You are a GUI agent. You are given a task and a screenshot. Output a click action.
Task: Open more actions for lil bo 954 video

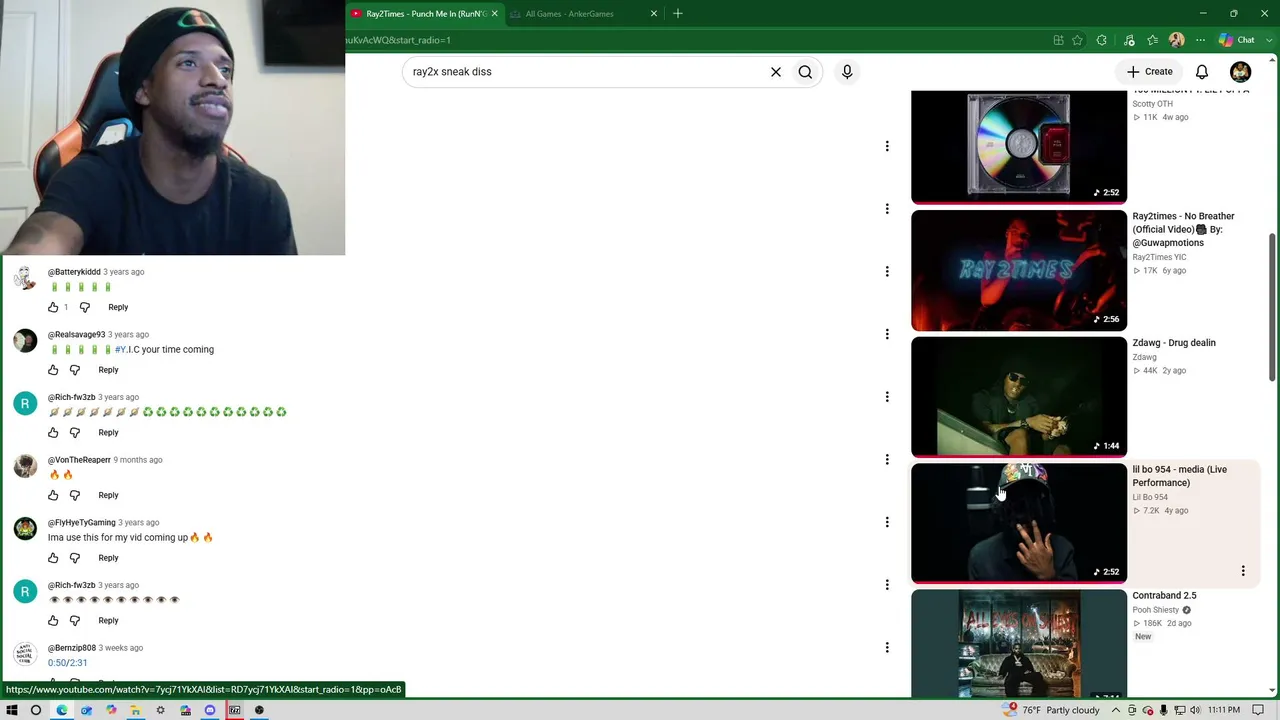click(1243, 571)
